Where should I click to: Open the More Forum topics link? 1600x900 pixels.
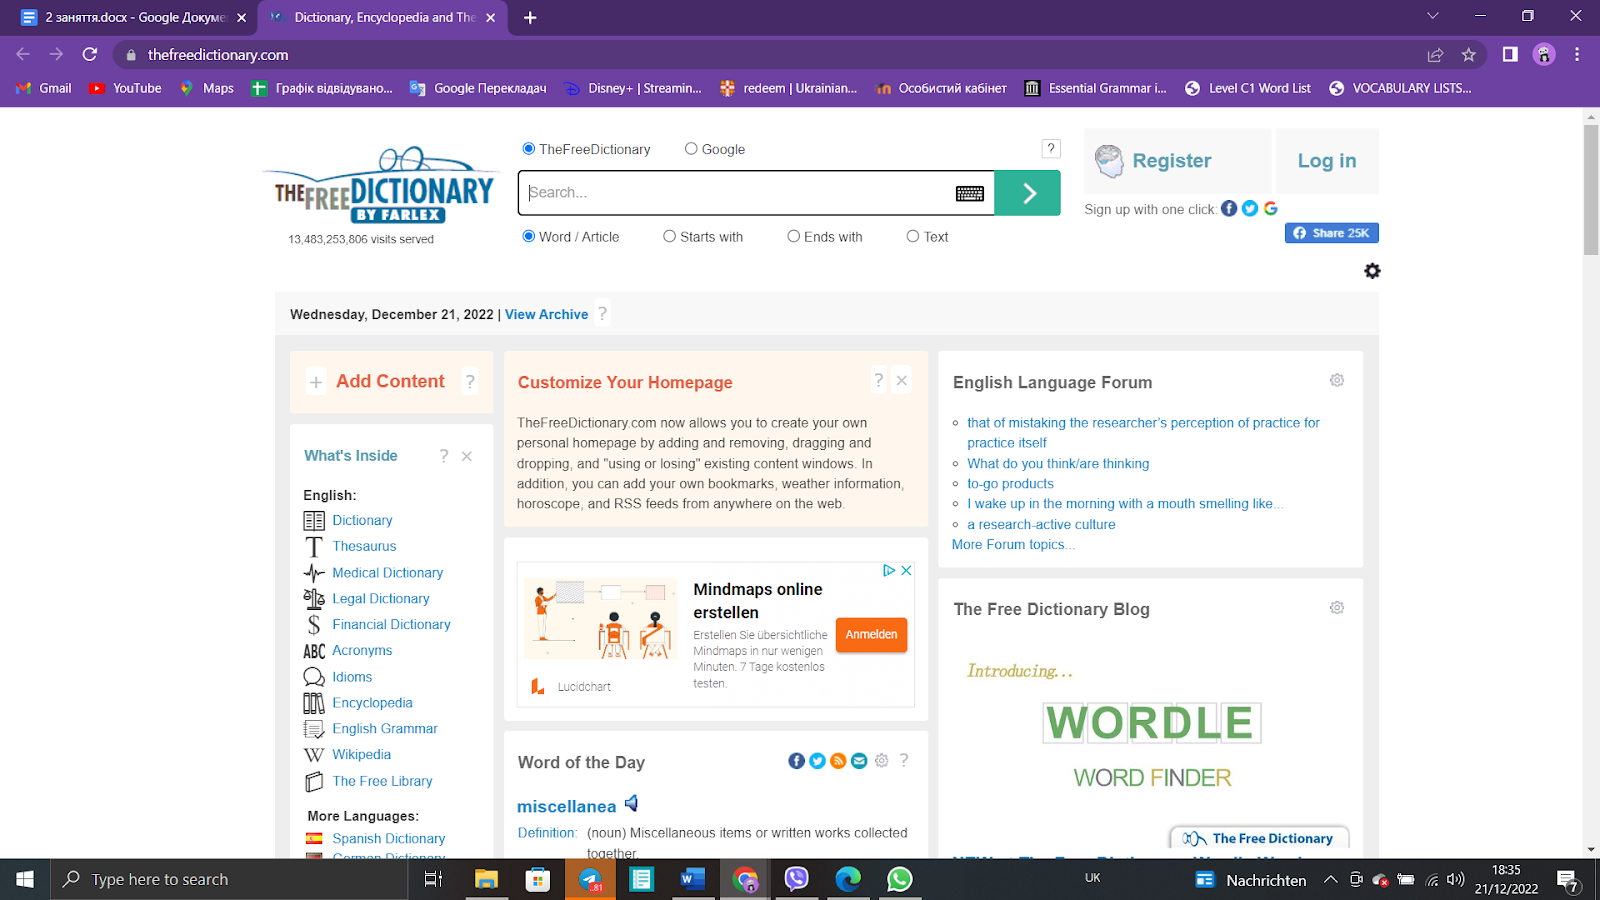click(x=1013, y=545)
